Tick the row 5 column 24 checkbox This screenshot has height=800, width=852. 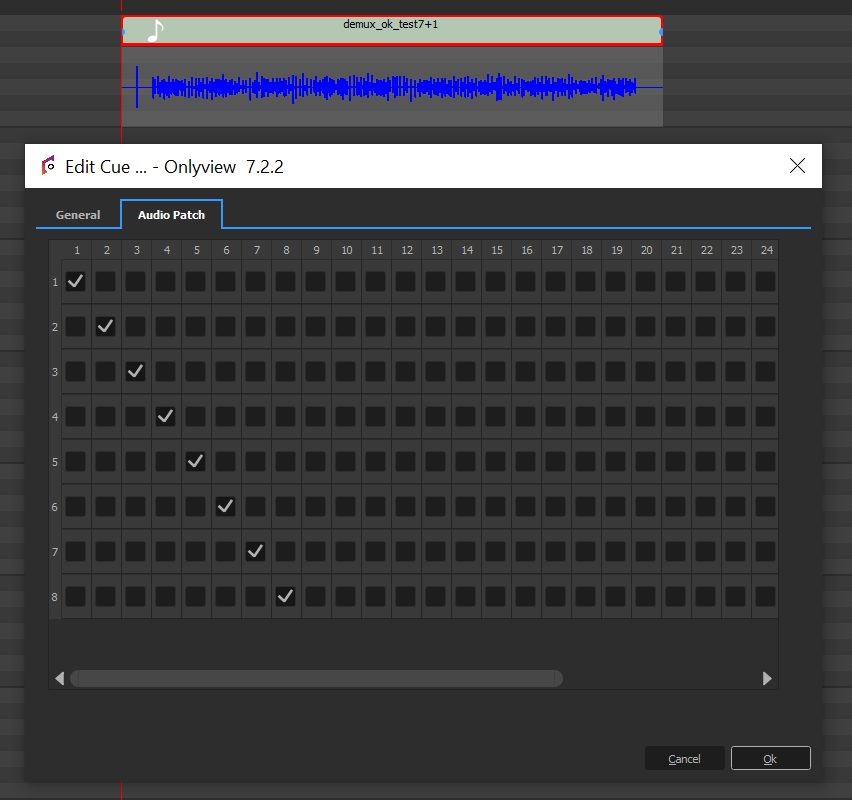tap(765, 461)
